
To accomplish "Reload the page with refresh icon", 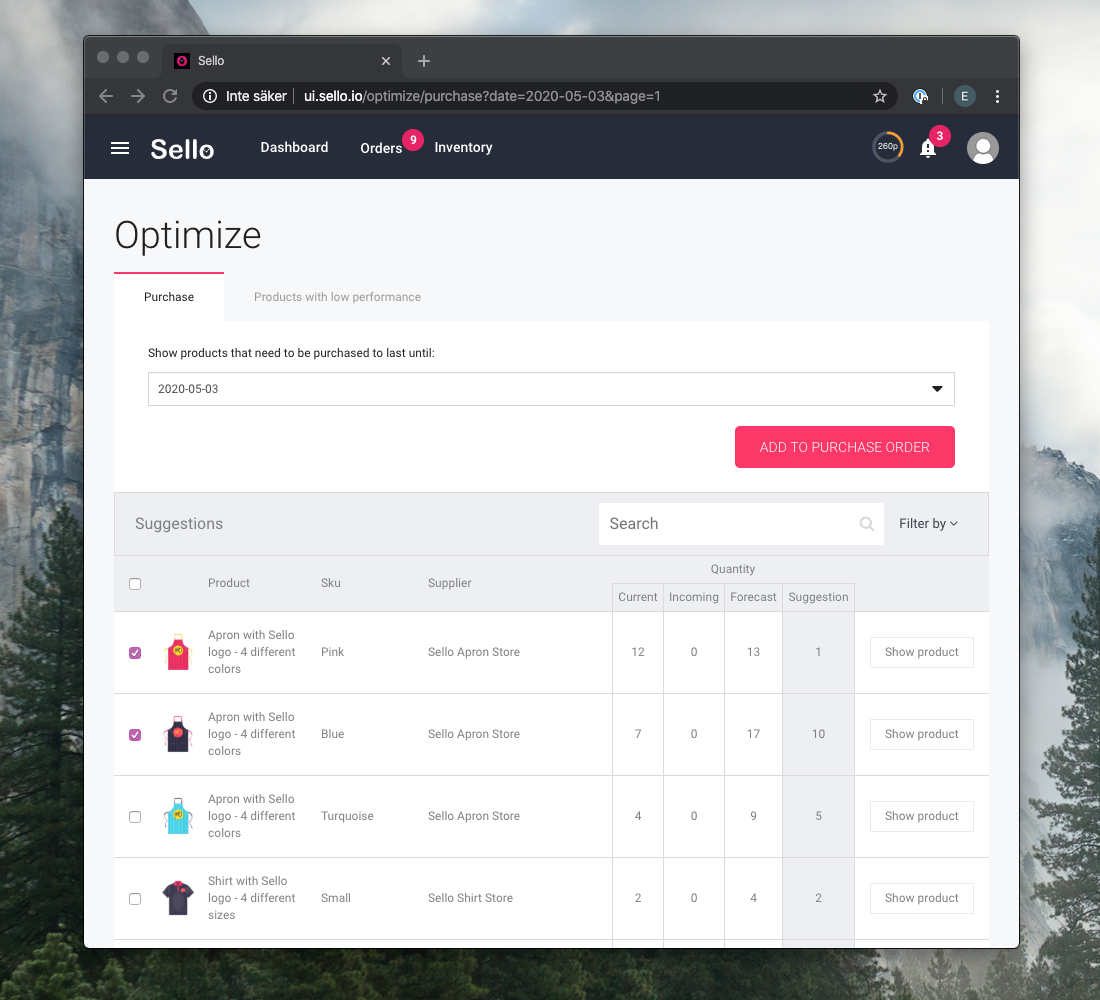I will tap(170, 96).
